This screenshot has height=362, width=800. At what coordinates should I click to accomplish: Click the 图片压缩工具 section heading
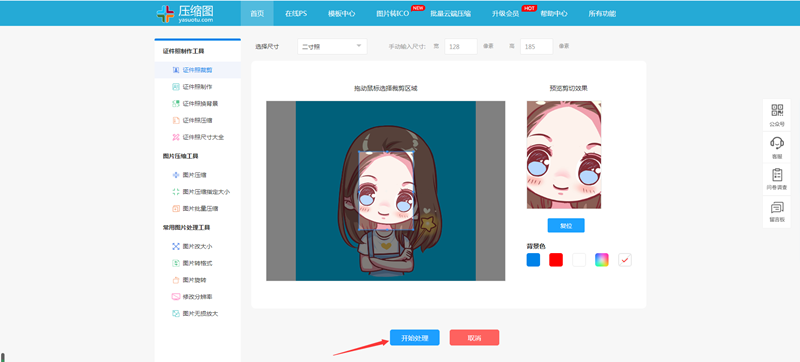point(181,156)
